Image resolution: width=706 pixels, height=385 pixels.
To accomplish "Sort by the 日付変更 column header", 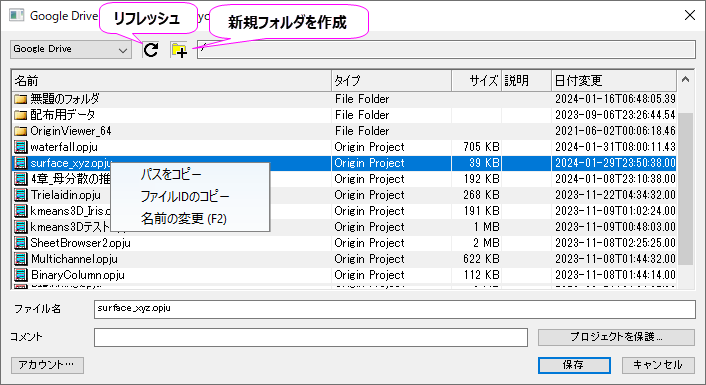I will (x=614, y=81).
